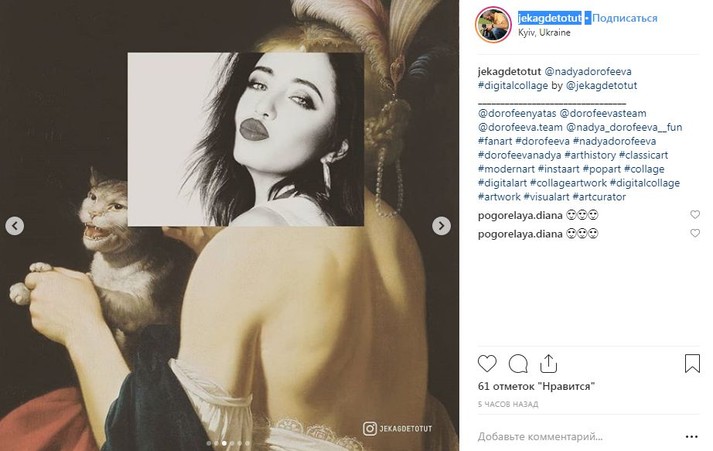The image size is (713, 451).
Task: Like second pogorelaya.diana comment
Action: 694,233
